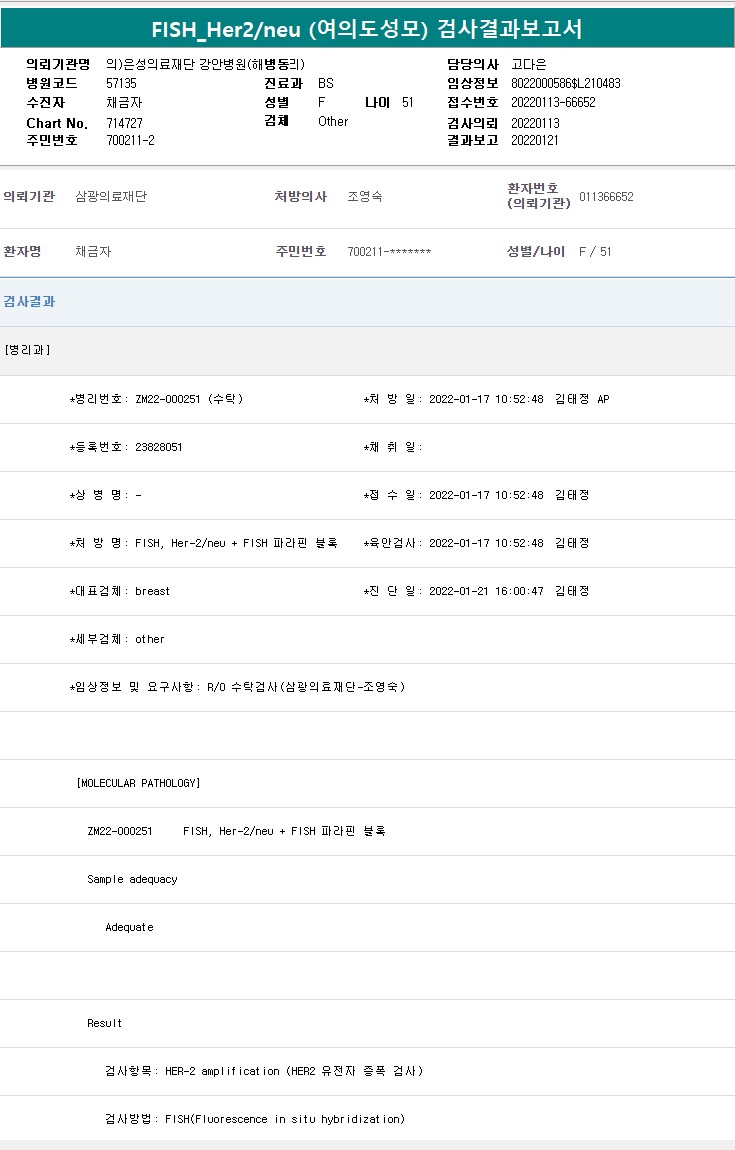Screen dimensions: 735x1150
Task: Select the Adequate result text
Action: tap(129, 927)
